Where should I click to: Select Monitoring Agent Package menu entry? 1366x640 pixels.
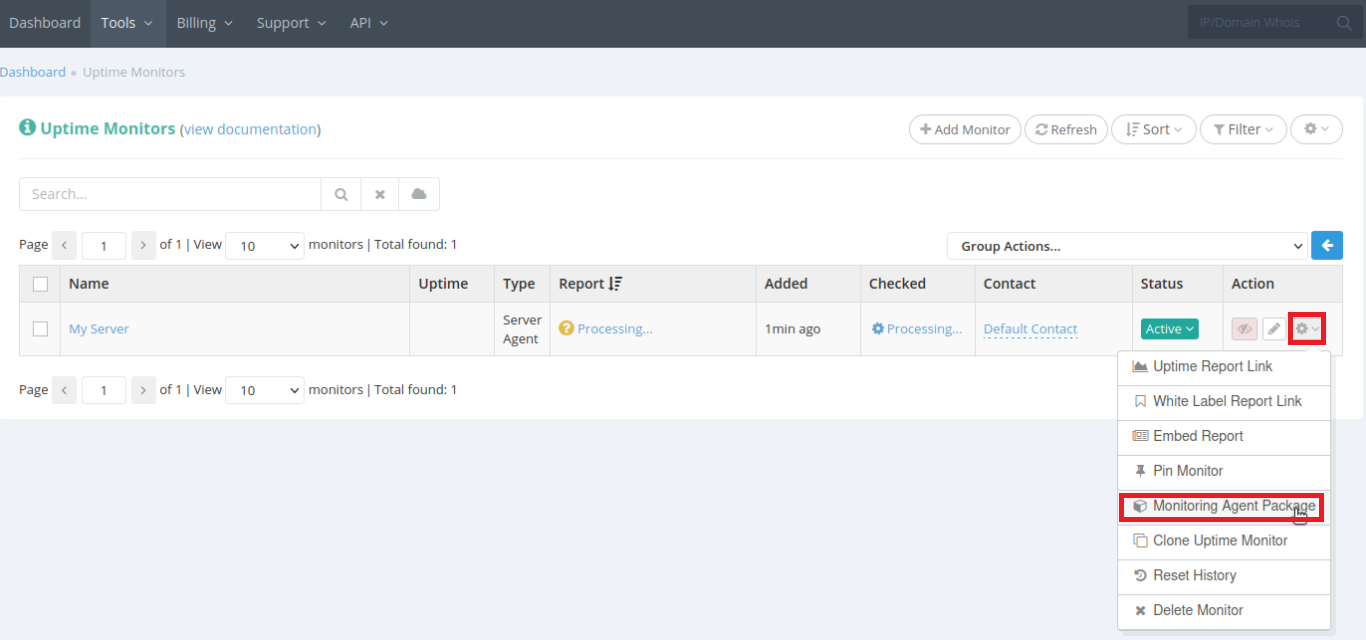pos(1222,506)
